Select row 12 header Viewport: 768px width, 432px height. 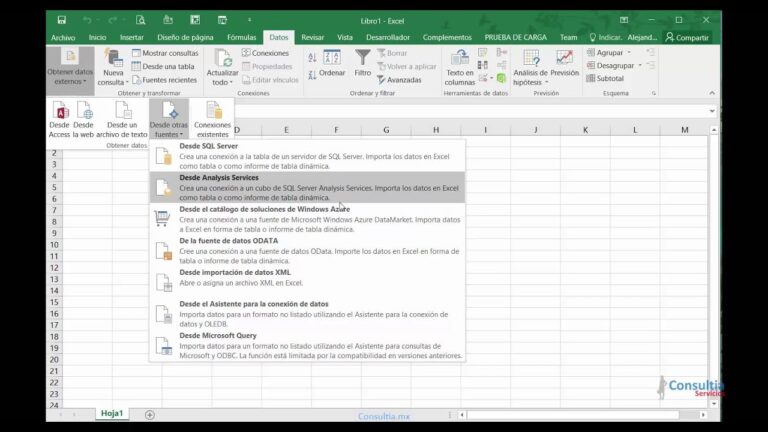click(54, 268)
